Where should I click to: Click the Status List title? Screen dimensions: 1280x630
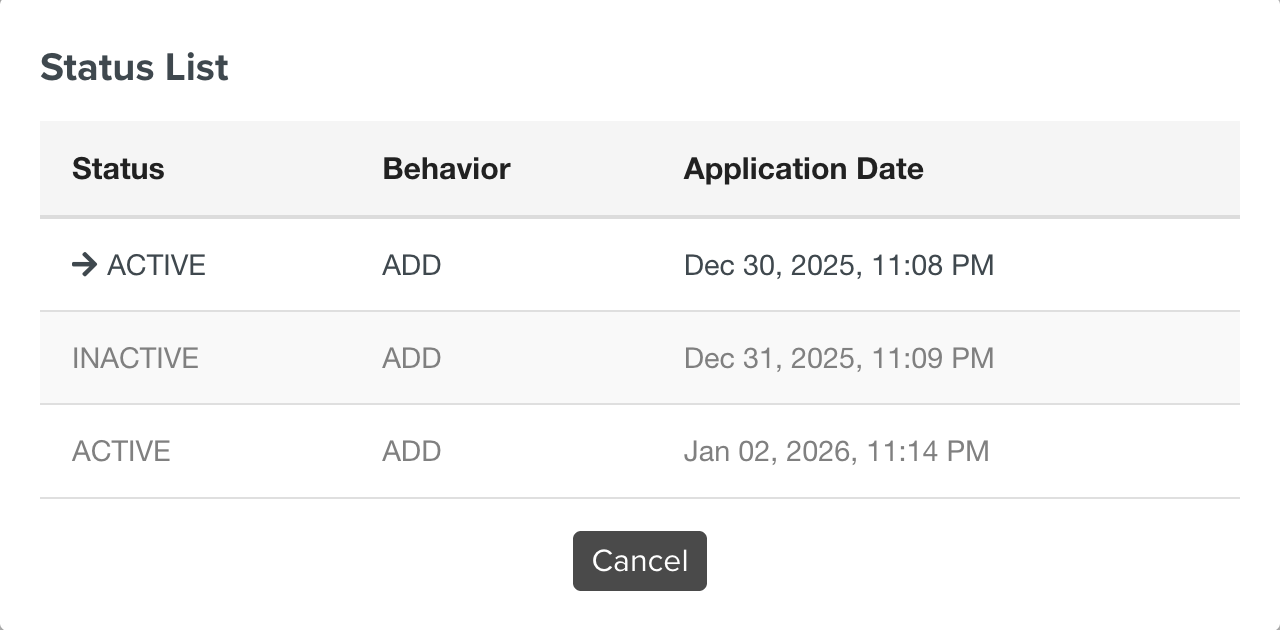tap(134, 67)
